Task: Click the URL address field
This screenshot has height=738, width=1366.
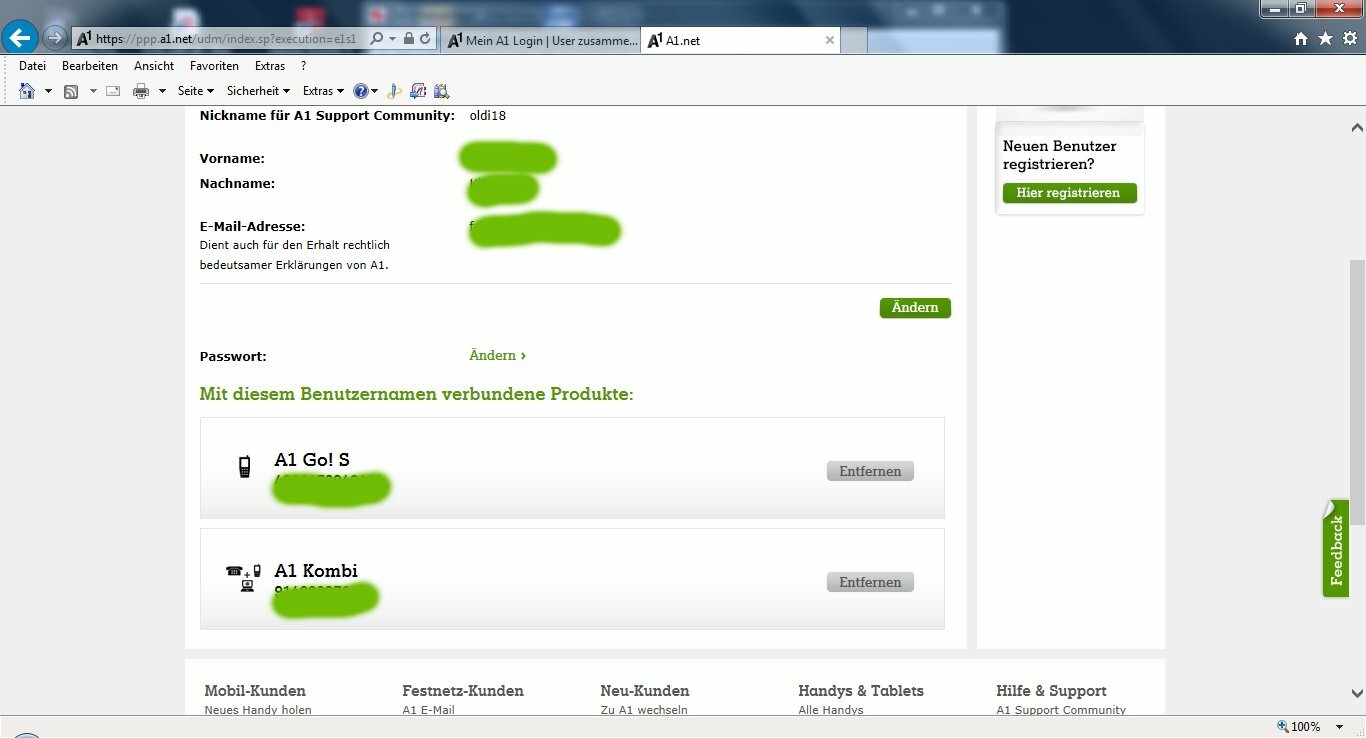Action: (x=225, y=39)
